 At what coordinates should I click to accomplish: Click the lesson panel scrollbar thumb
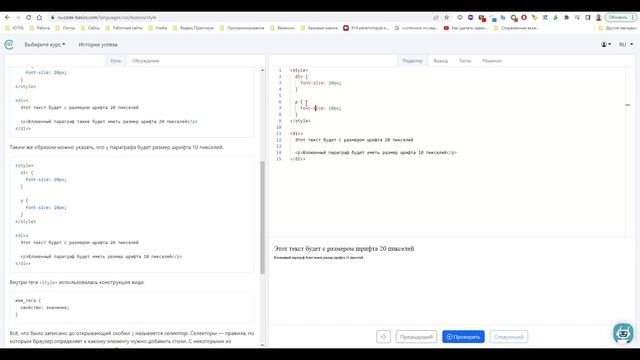(x=262, y=217)
